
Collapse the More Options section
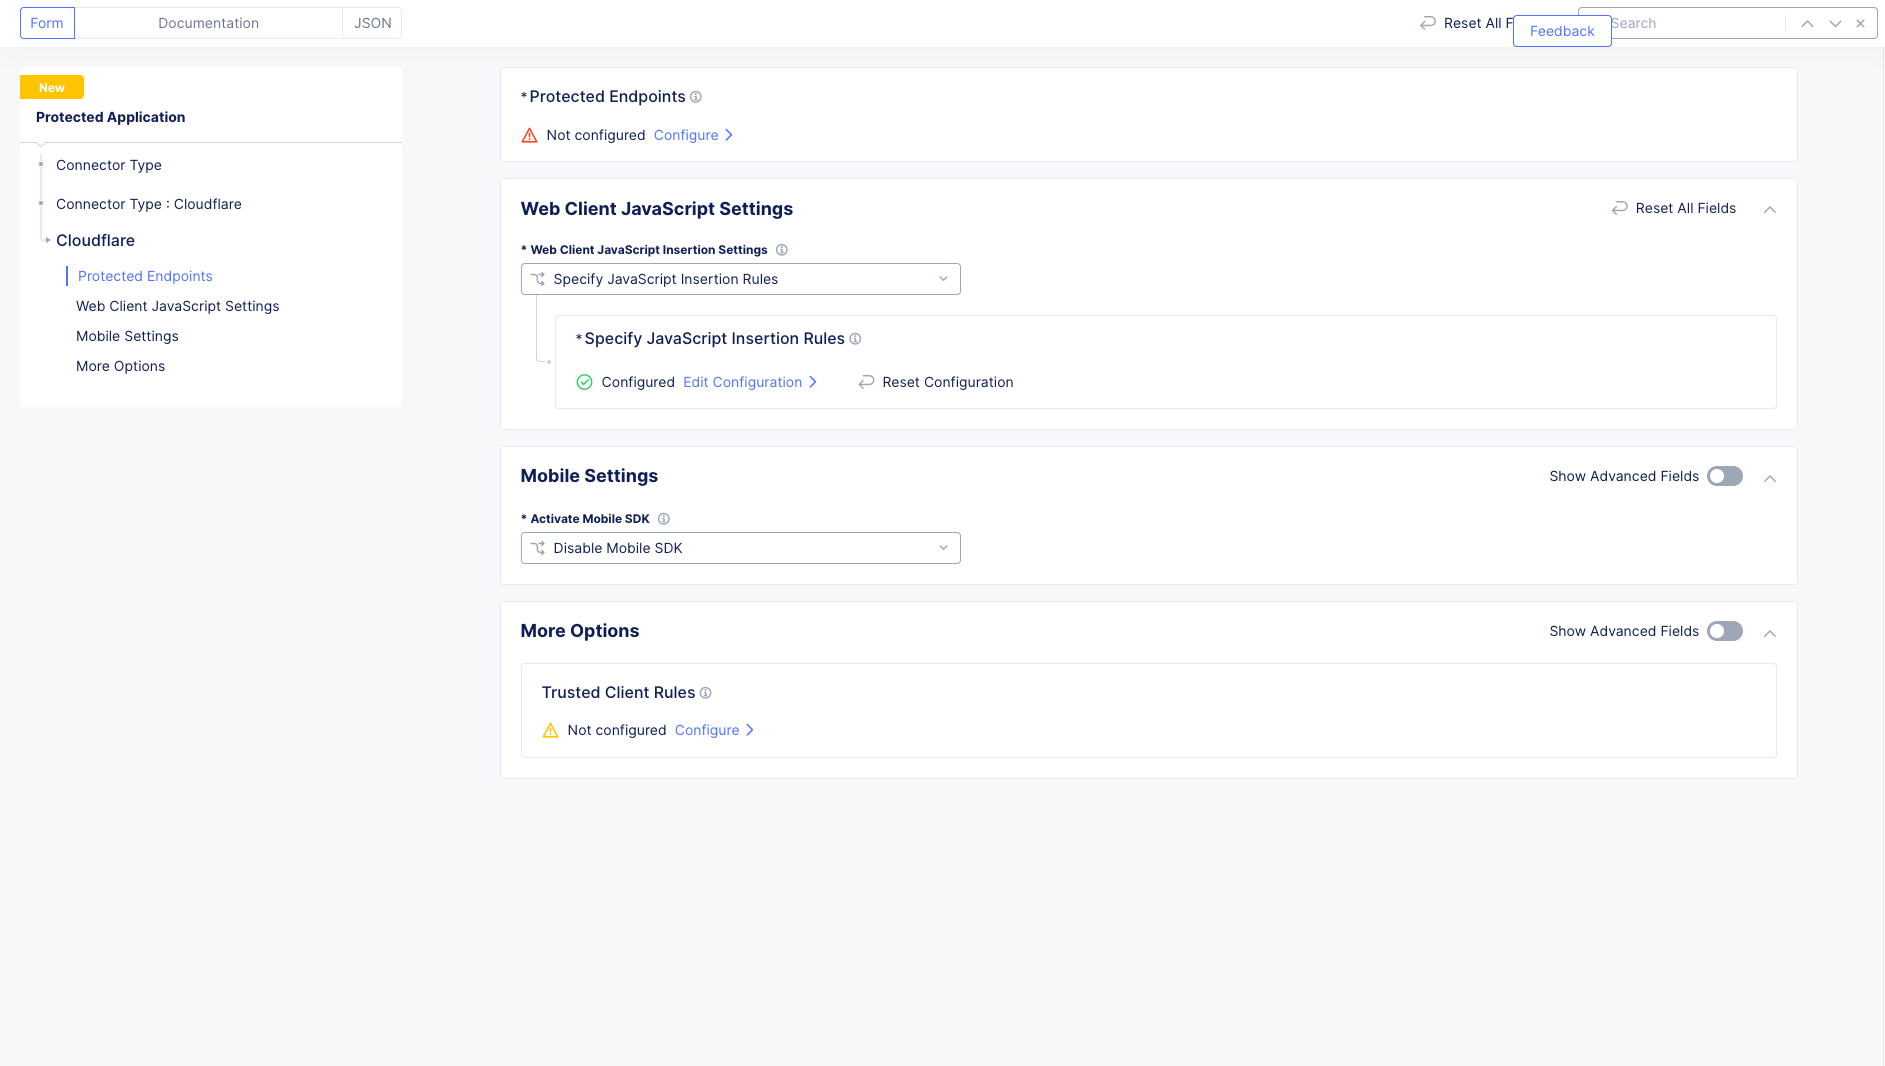[x=1769, y=633]
